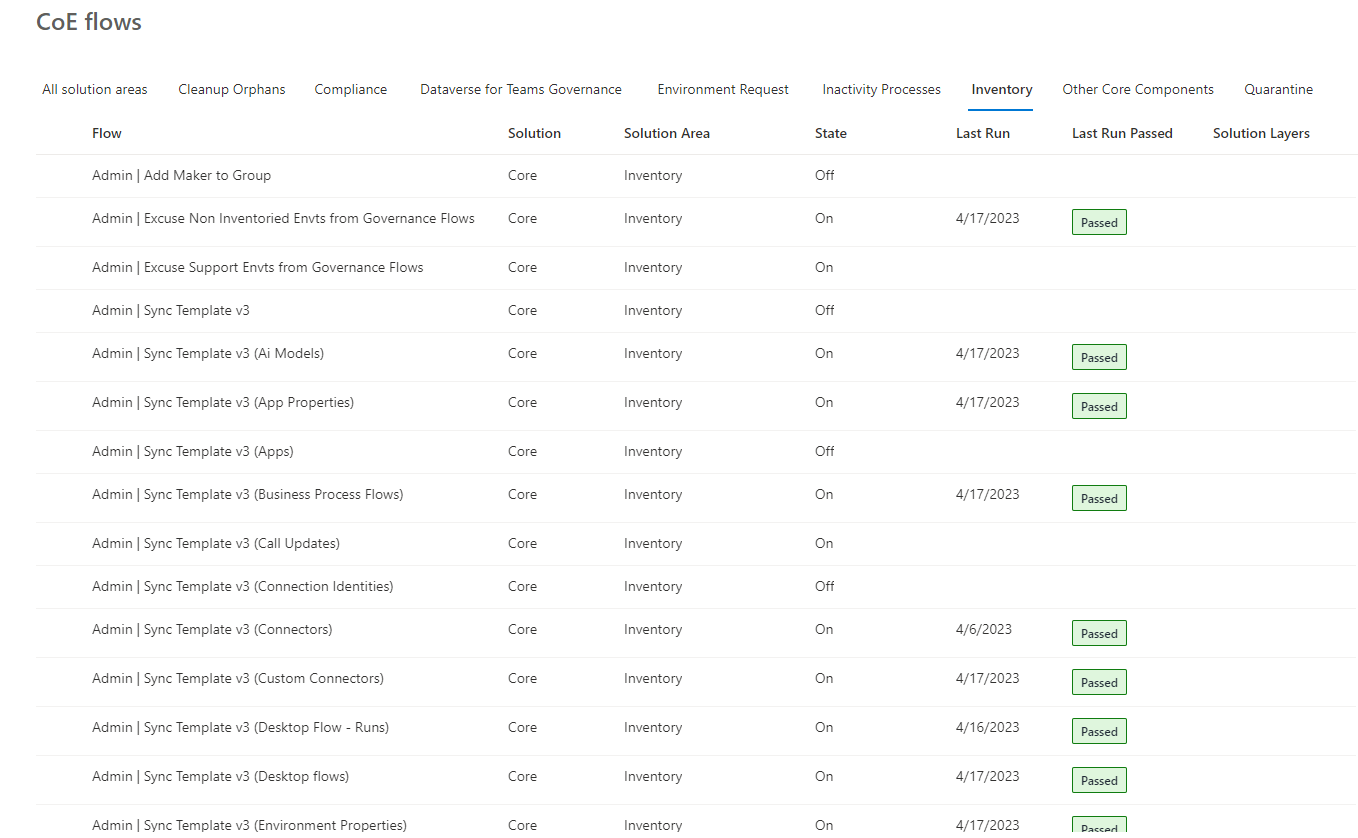Screen dimensions: 1358x838
Task: Click the On state for Sync Template v3 (Call Updates)
Action: click(823, 543)
